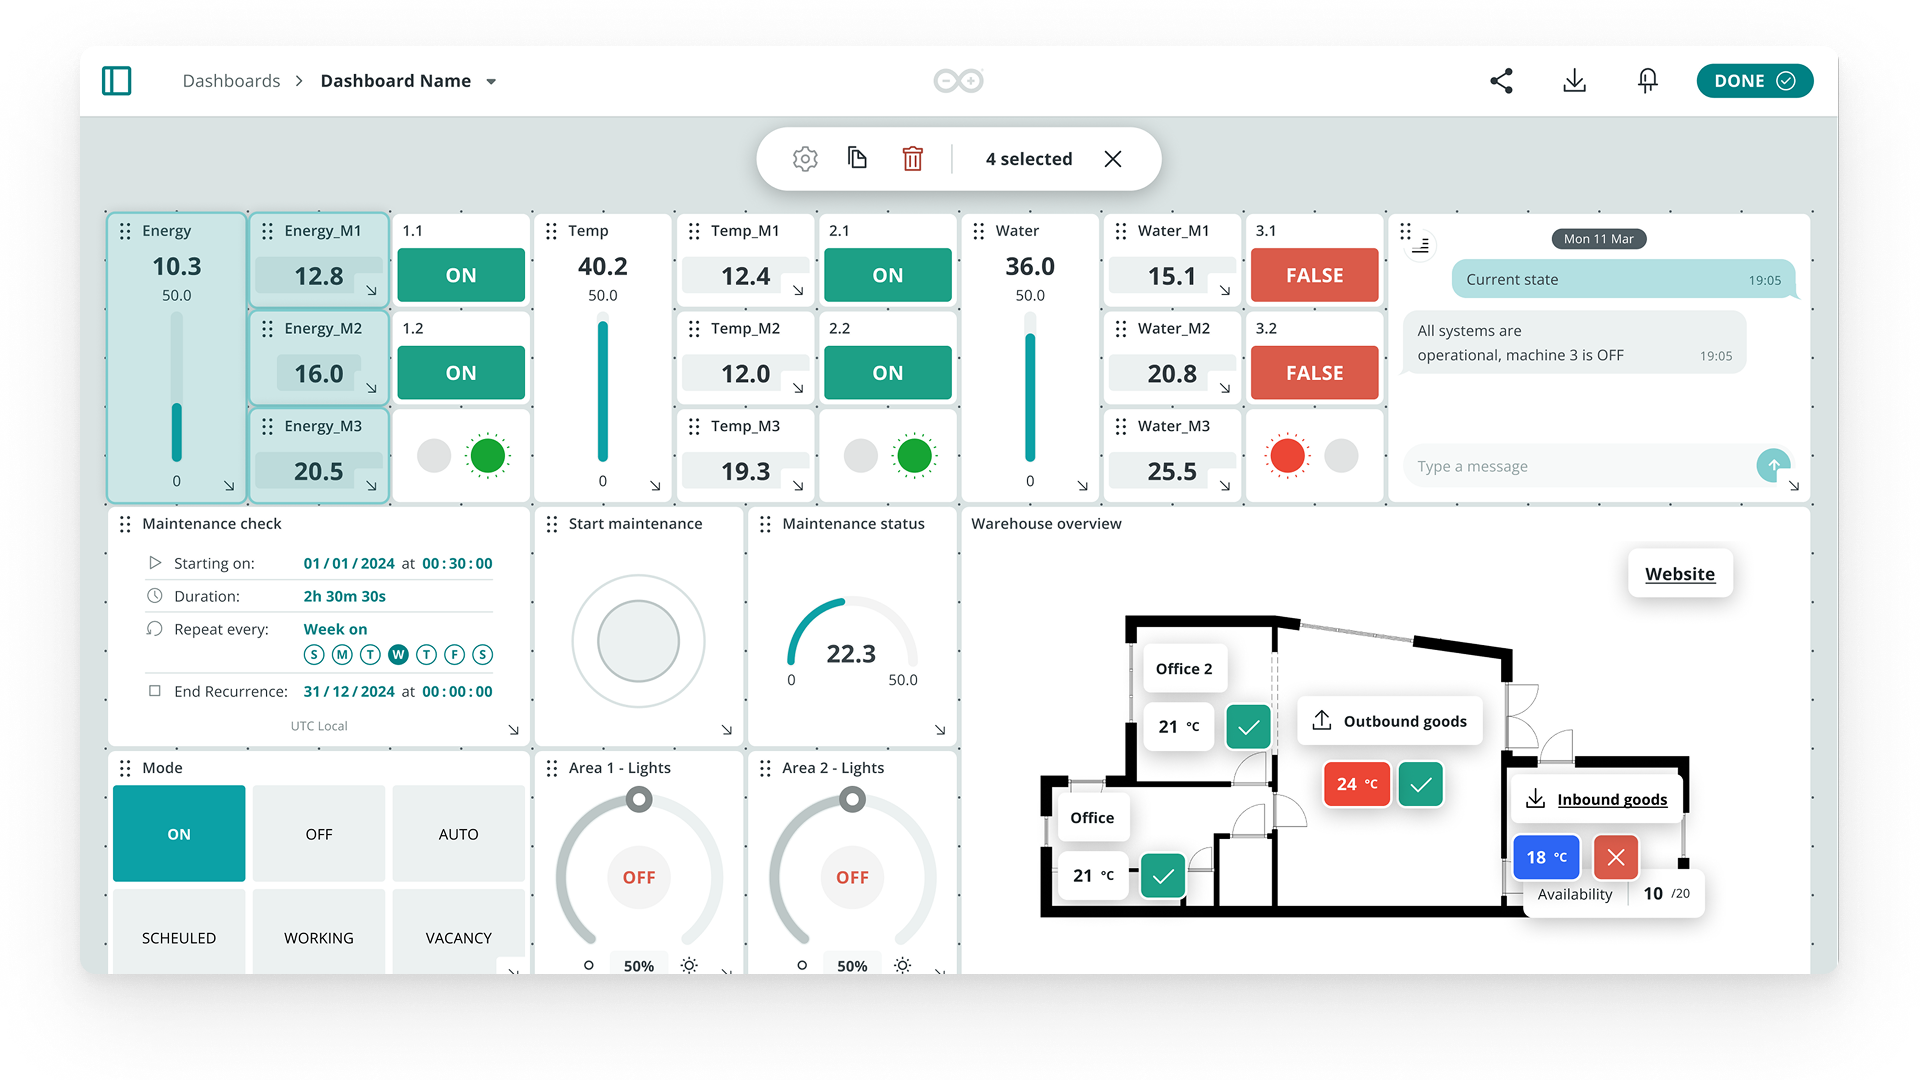Open the share dashboard icon
The image size is (1920, 1080).
[x=1501, y=81]
